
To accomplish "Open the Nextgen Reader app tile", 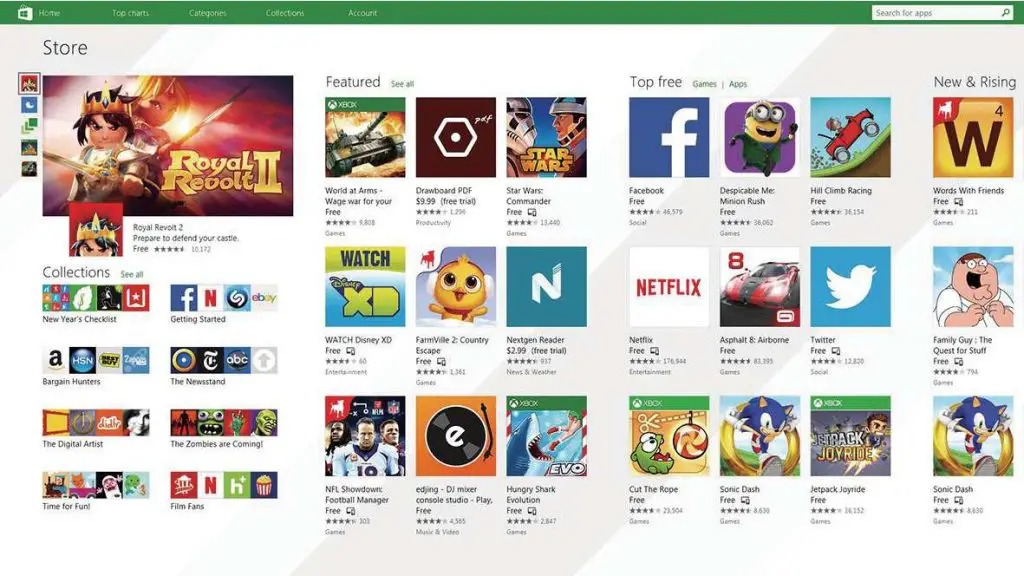I will click(x=546, y=287).
